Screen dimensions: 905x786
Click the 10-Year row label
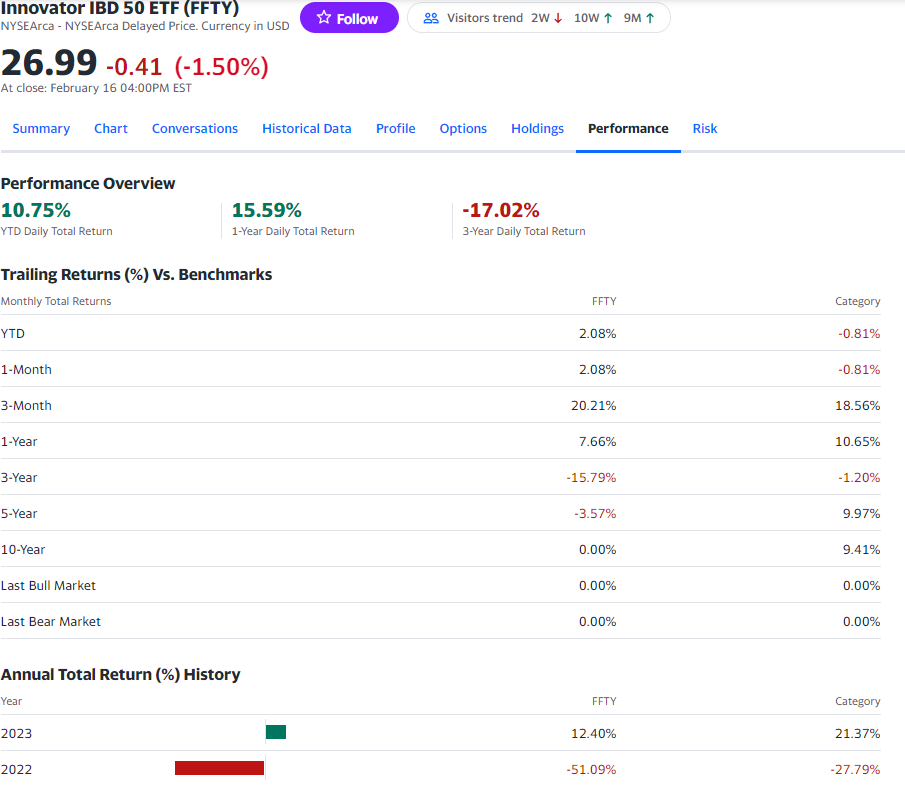point(23,549)
